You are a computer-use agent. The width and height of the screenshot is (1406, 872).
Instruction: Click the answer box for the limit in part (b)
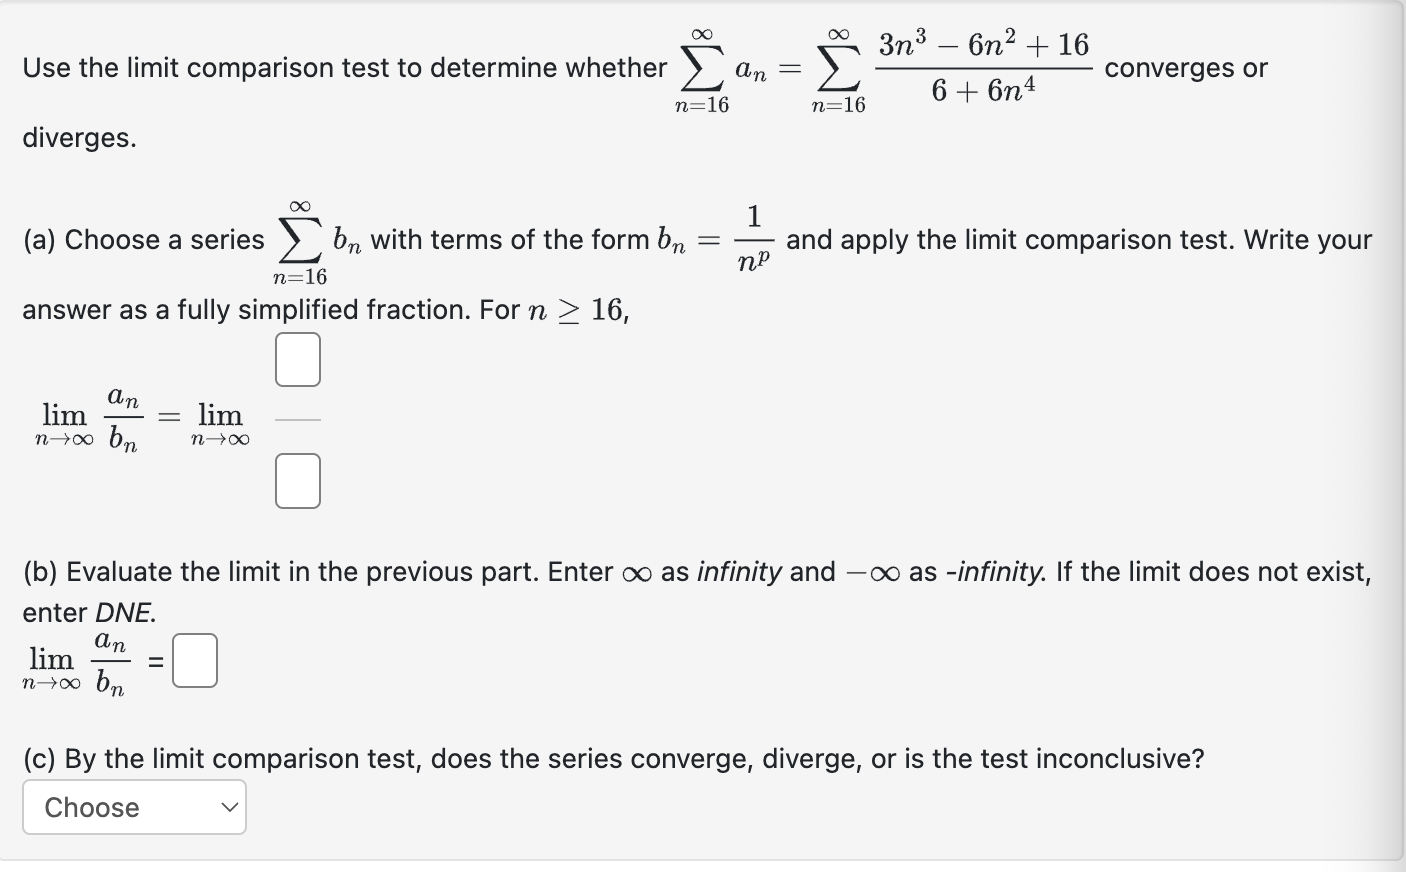click(196, 659)
